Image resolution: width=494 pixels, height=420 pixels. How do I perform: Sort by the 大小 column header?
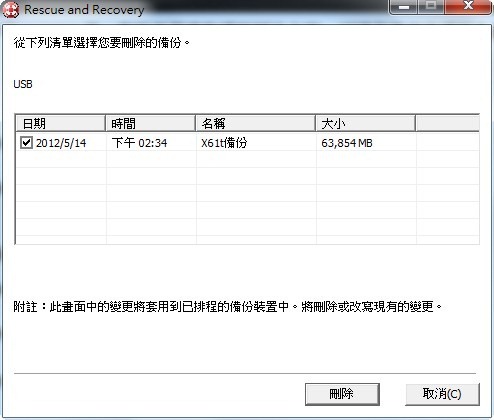click(x=366, y=124)
